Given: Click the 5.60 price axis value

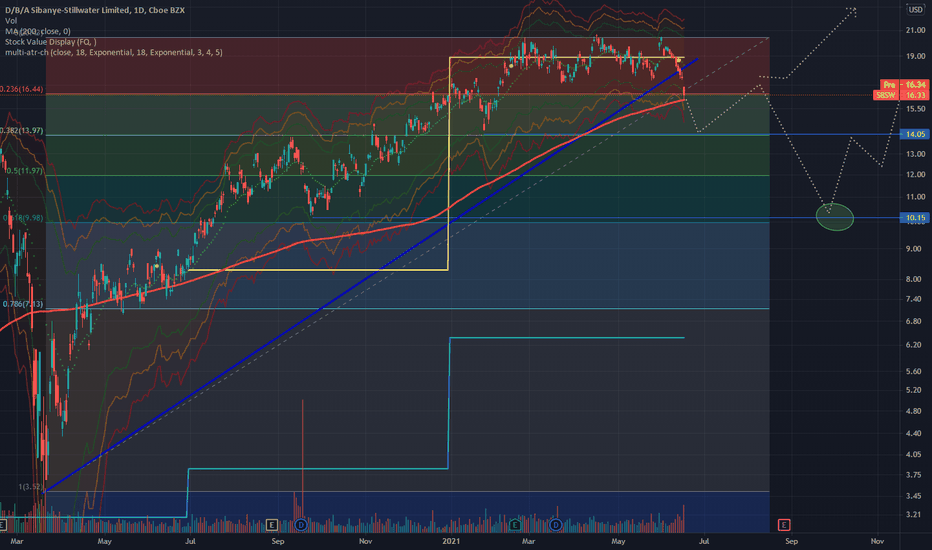Looking at the screenshot, I should pyautogui.click(x=915, y=371).
